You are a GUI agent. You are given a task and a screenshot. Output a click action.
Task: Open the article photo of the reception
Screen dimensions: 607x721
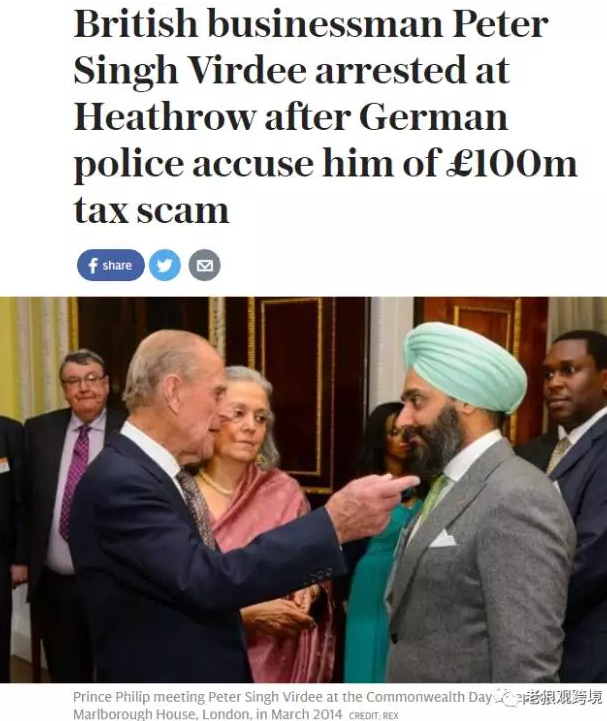[304, 490]
